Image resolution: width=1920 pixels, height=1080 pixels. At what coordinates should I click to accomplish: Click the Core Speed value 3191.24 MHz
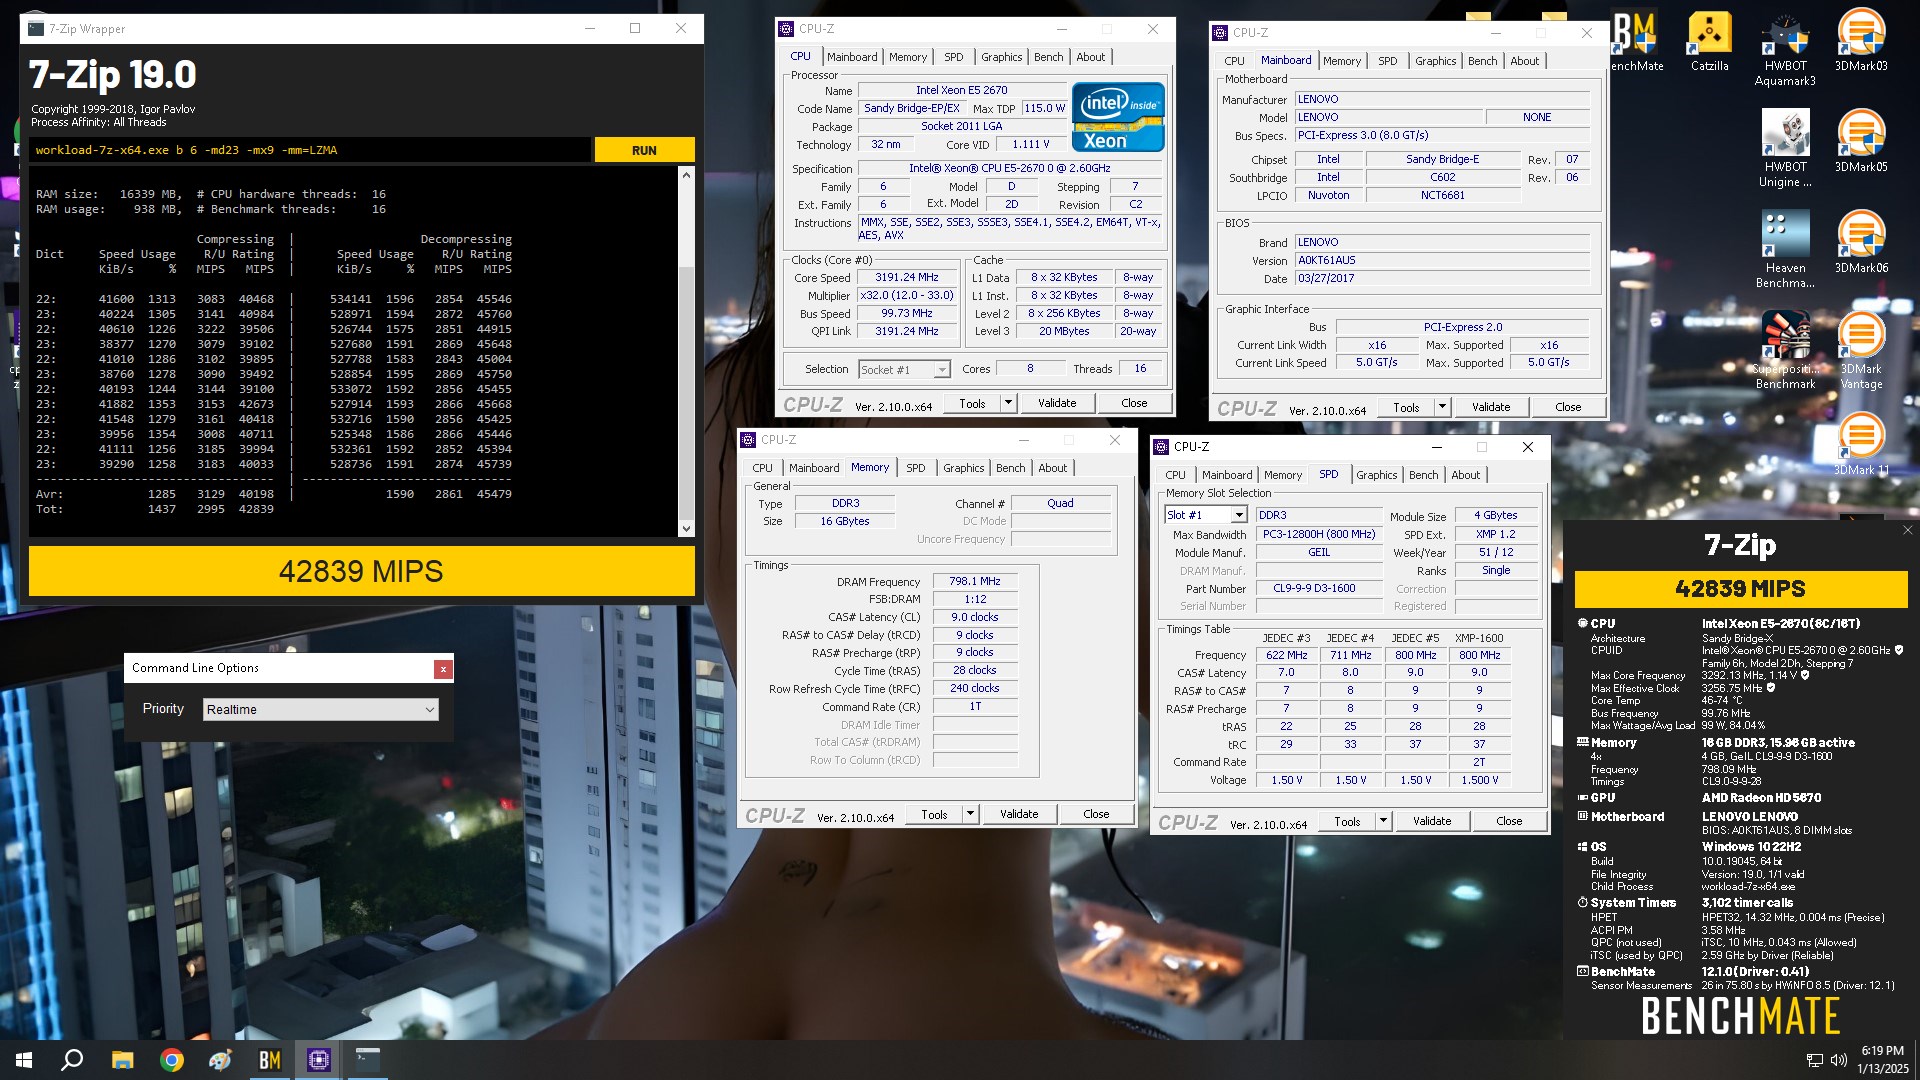point(906,277)
